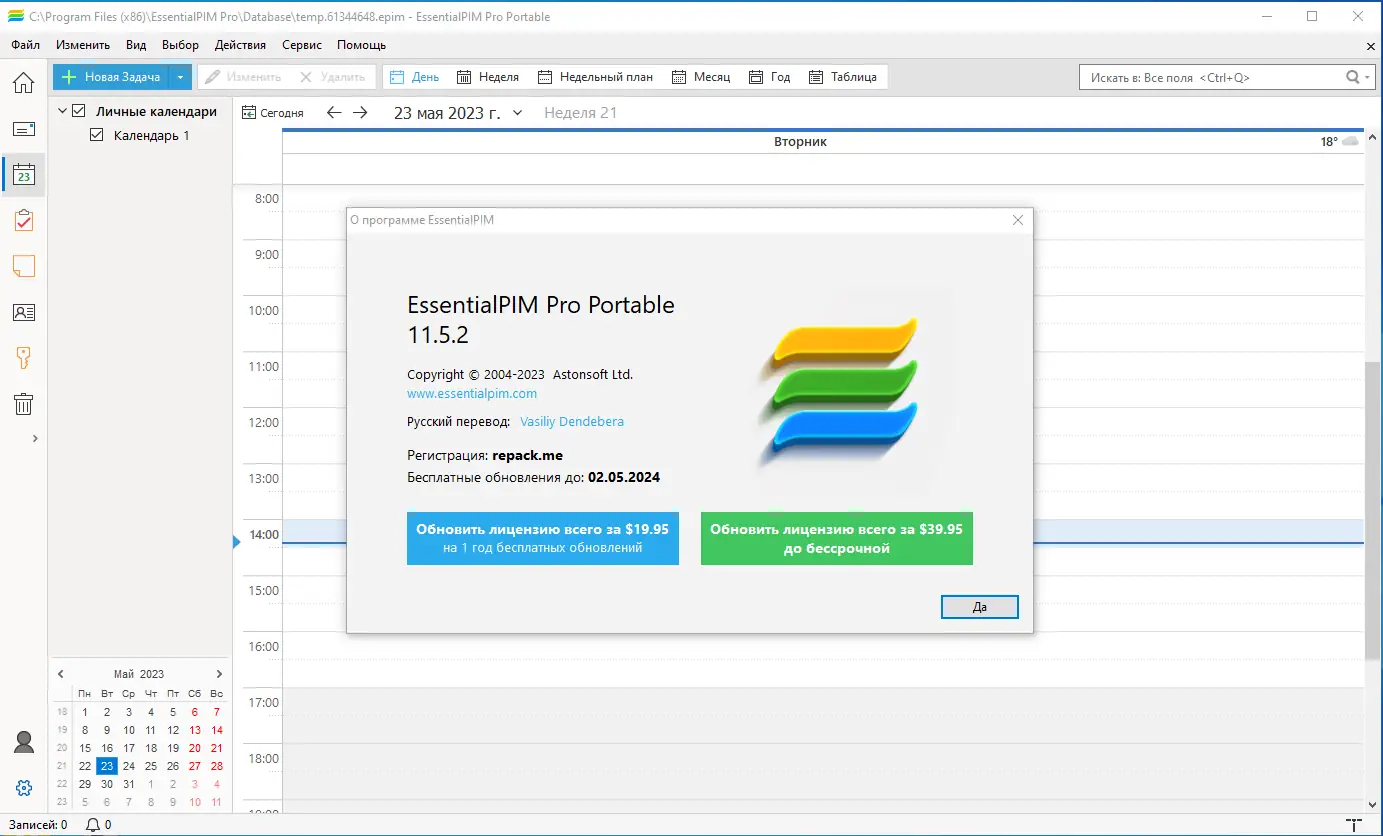
Task: Collapse the Личные календари tree group
Action: pyautogui.click(x=62, y=111)
